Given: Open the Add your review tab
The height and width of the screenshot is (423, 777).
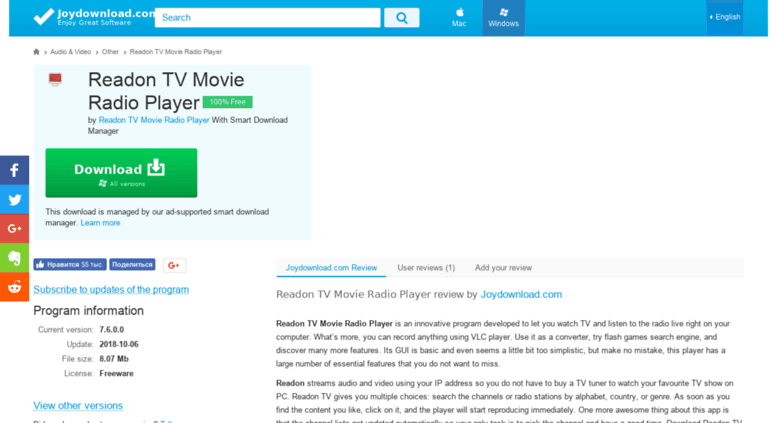Looking at the screenshot, I should (x=503, y=267).
